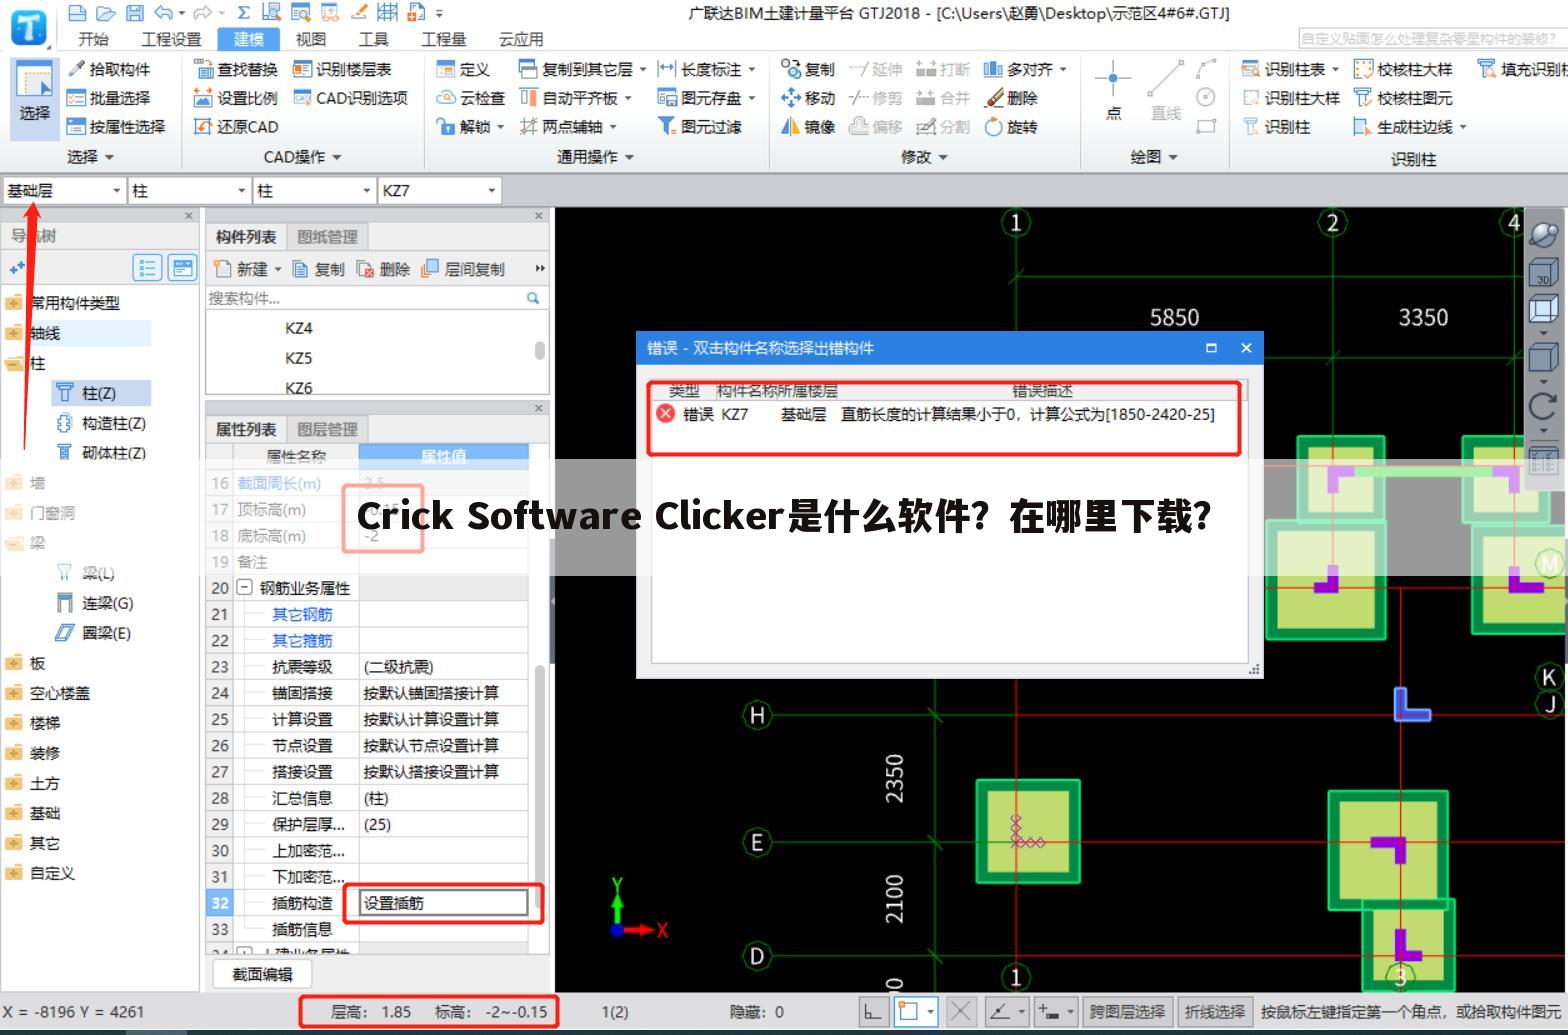Select the 柱(Z) tree item
1568x1035 pixels.
click(99, 393)
